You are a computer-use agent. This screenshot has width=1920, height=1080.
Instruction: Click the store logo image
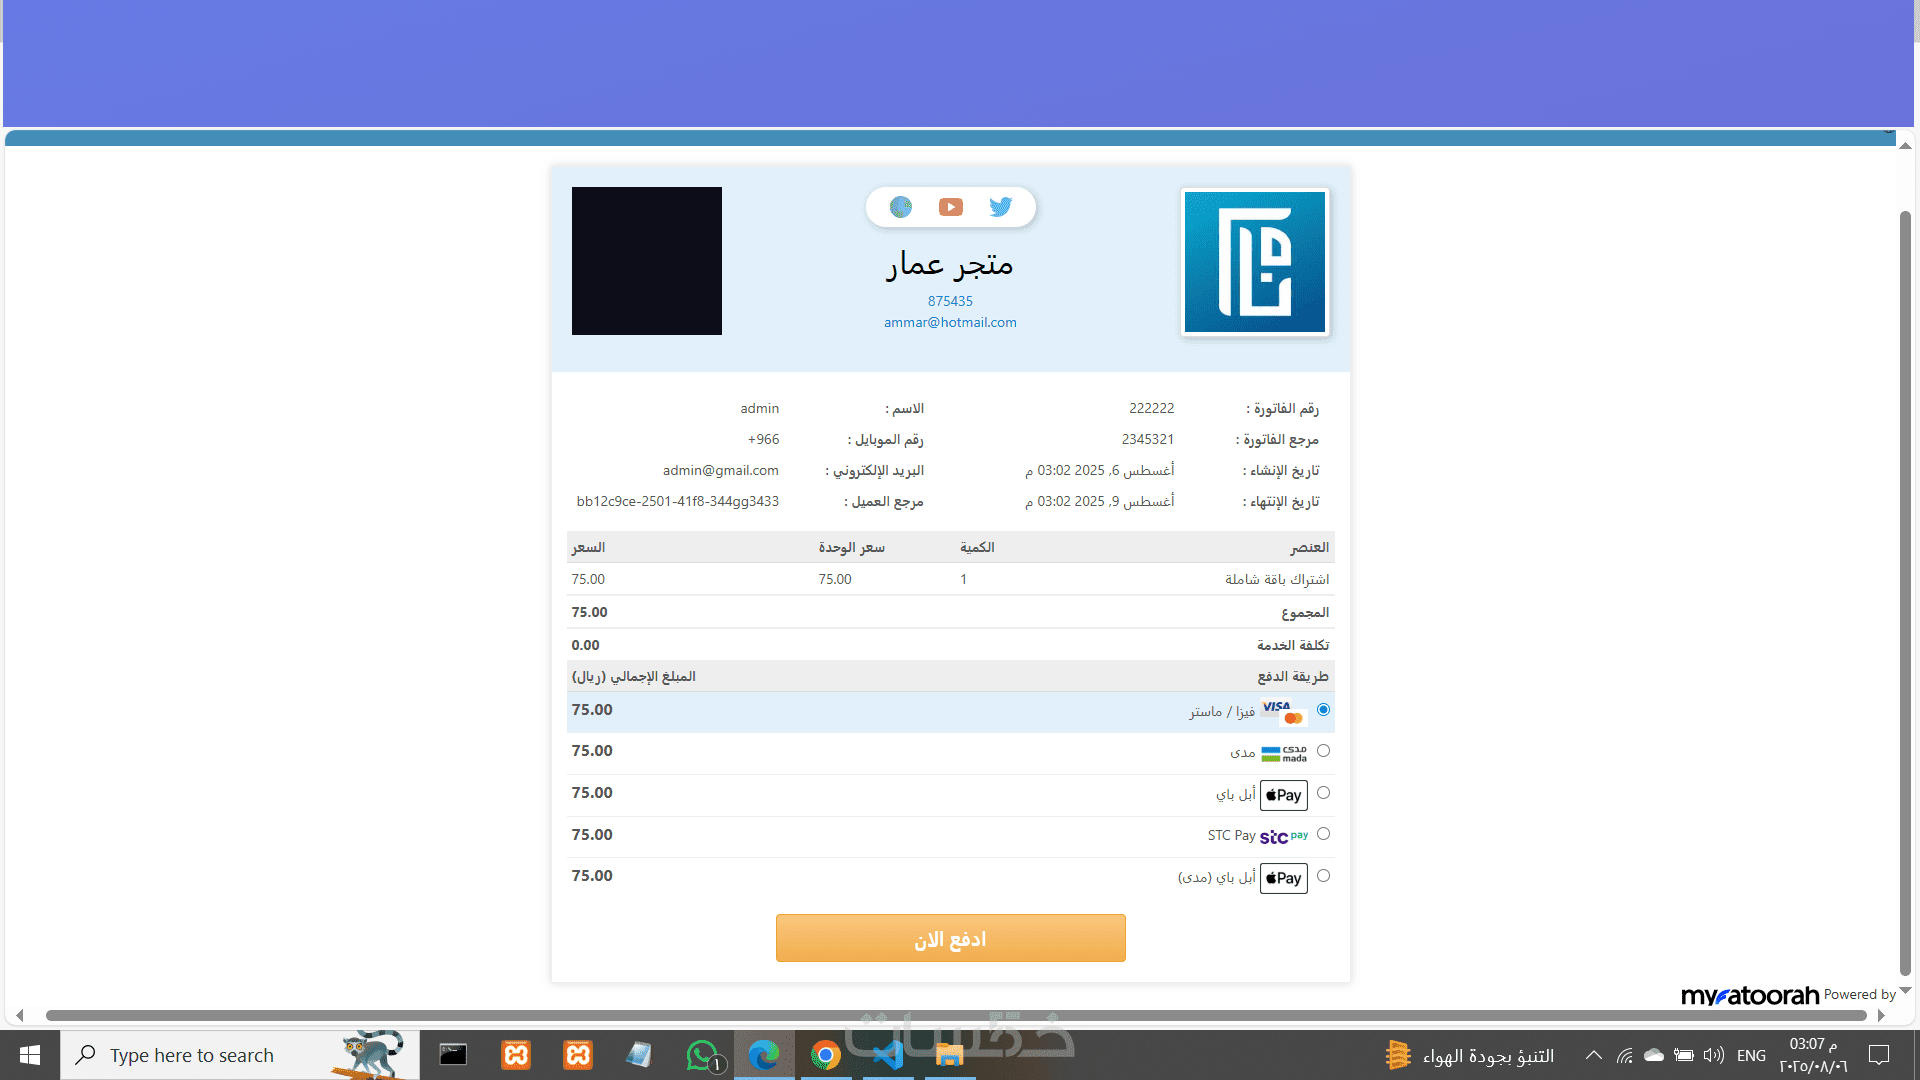[1254, 262]
